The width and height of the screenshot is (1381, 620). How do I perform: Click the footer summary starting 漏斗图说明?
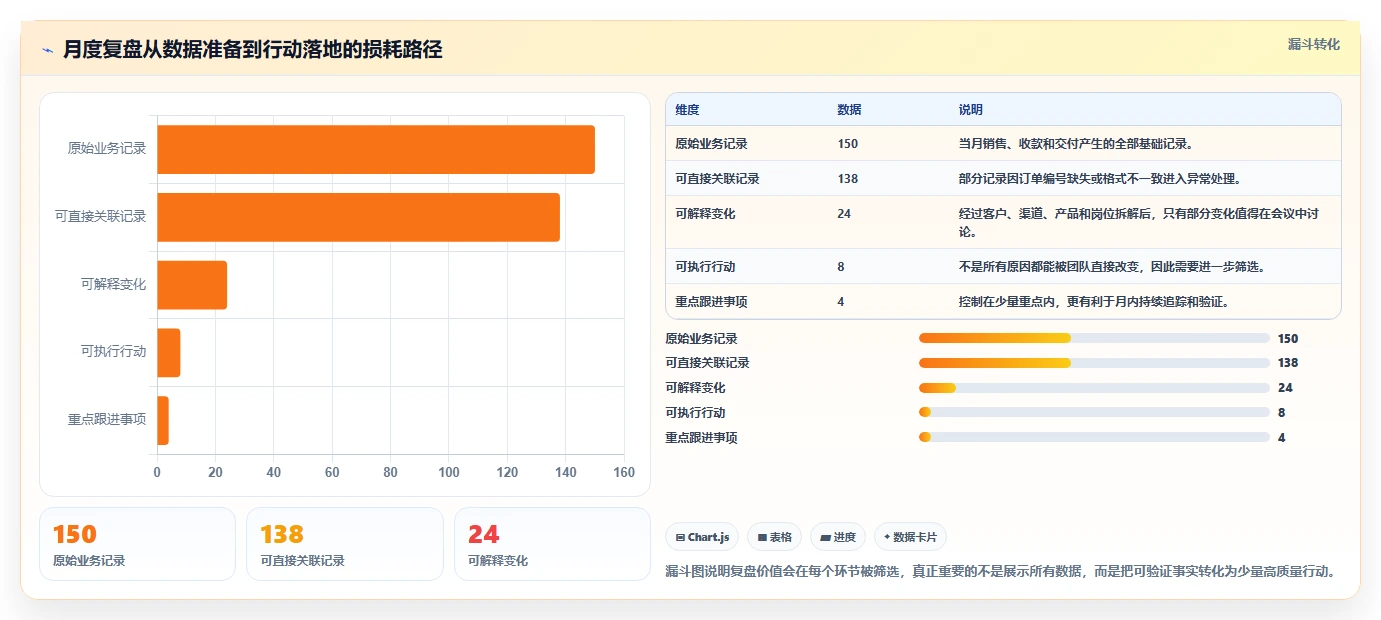tap(1000, 572)
